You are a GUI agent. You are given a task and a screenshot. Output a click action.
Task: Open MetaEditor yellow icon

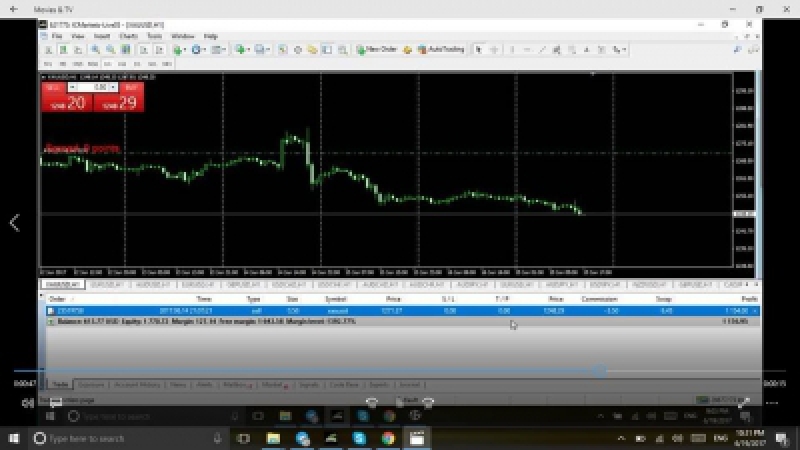(407, 50)
